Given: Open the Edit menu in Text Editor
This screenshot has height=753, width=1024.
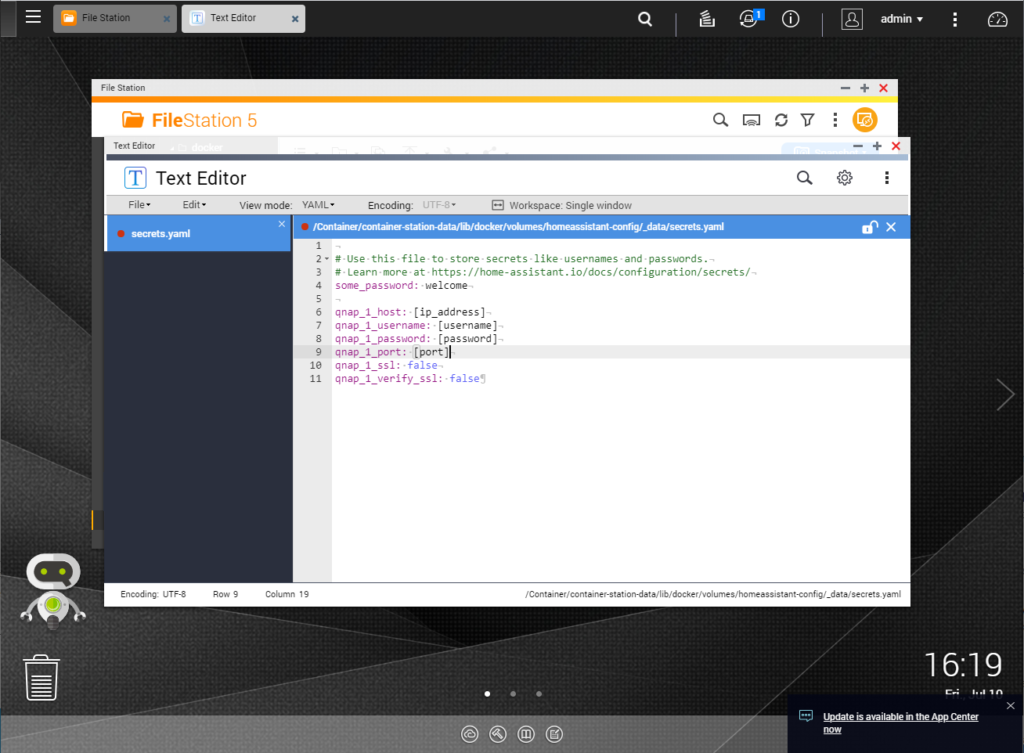Looking at the screenshot, I should (194, 205).
